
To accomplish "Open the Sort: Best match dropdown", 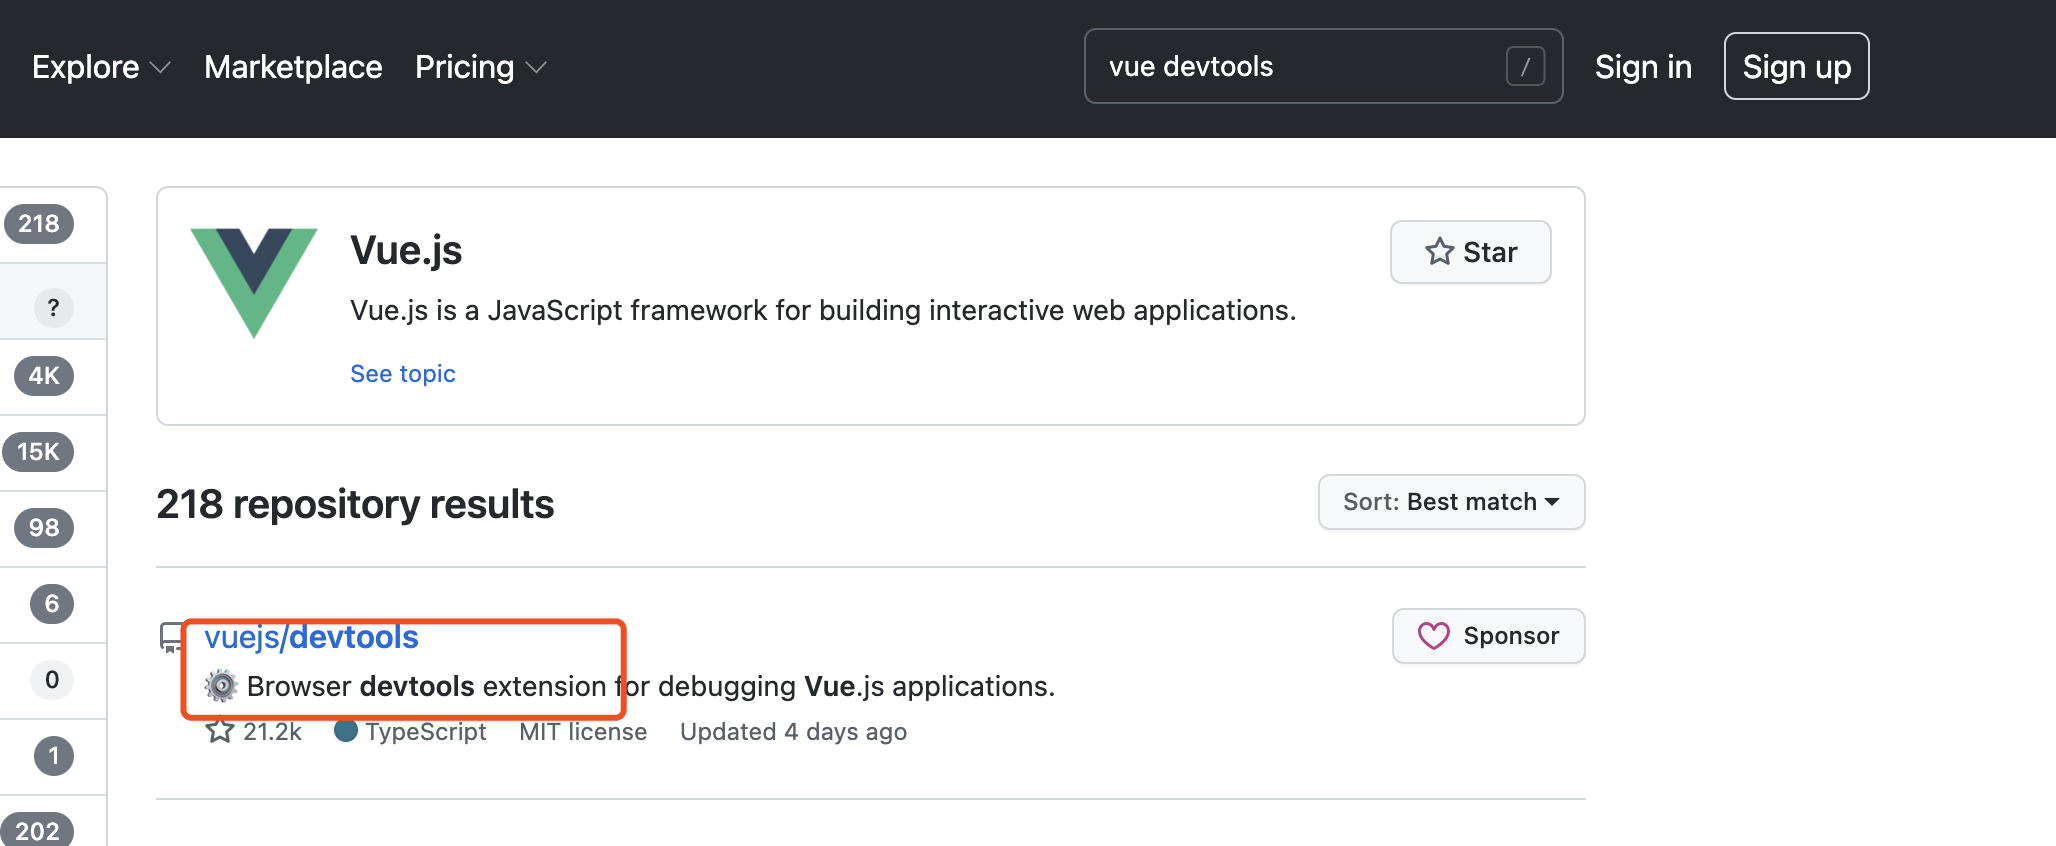I will point(1451,502).
